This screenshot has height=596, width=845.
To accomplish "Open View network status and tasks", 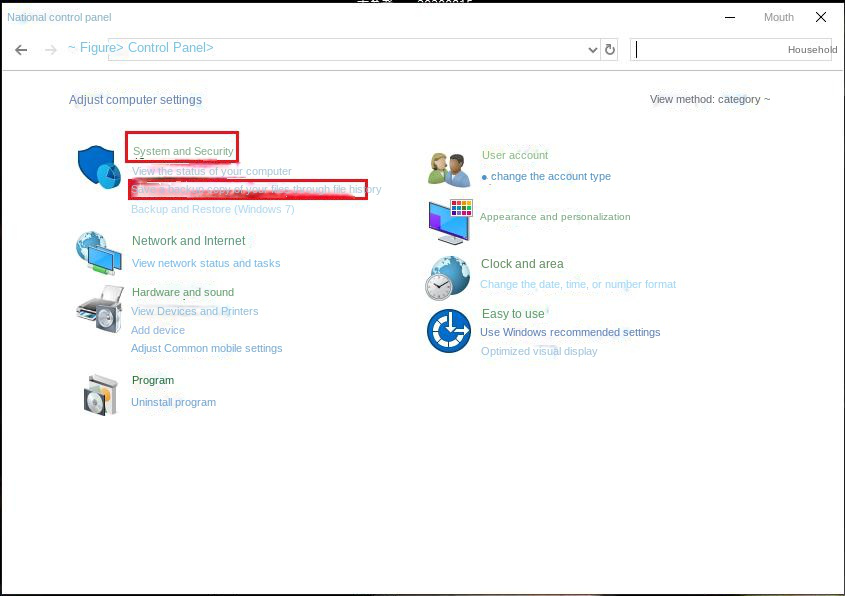I will [x=204, y=263].
